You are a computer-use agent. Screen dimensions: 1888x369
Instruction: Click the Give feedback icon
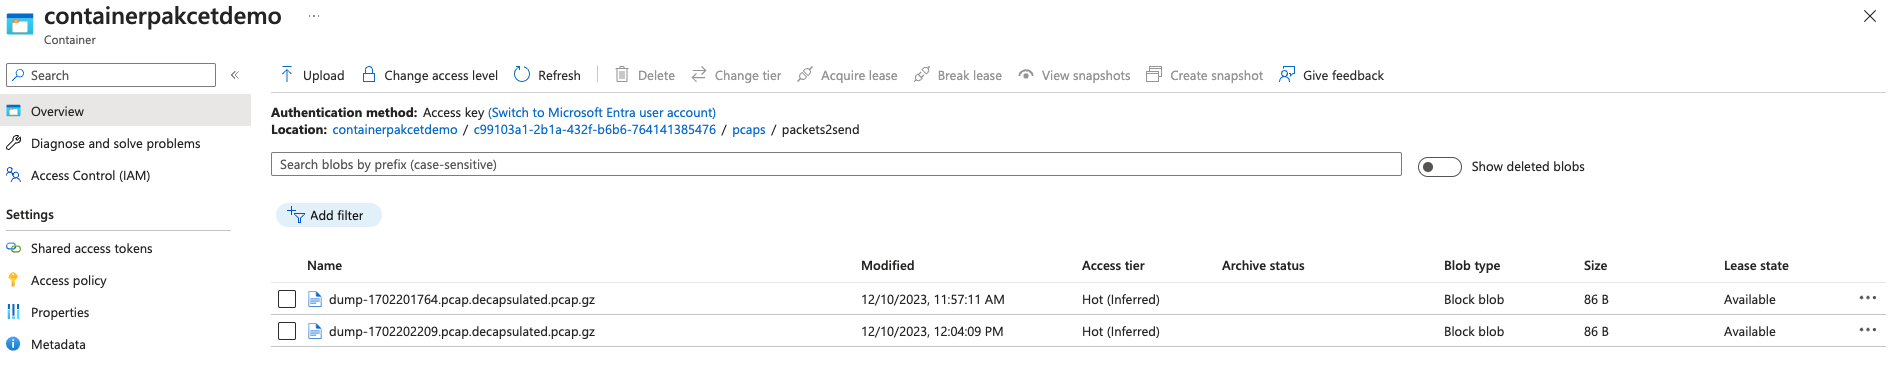tap(1287, 74)
